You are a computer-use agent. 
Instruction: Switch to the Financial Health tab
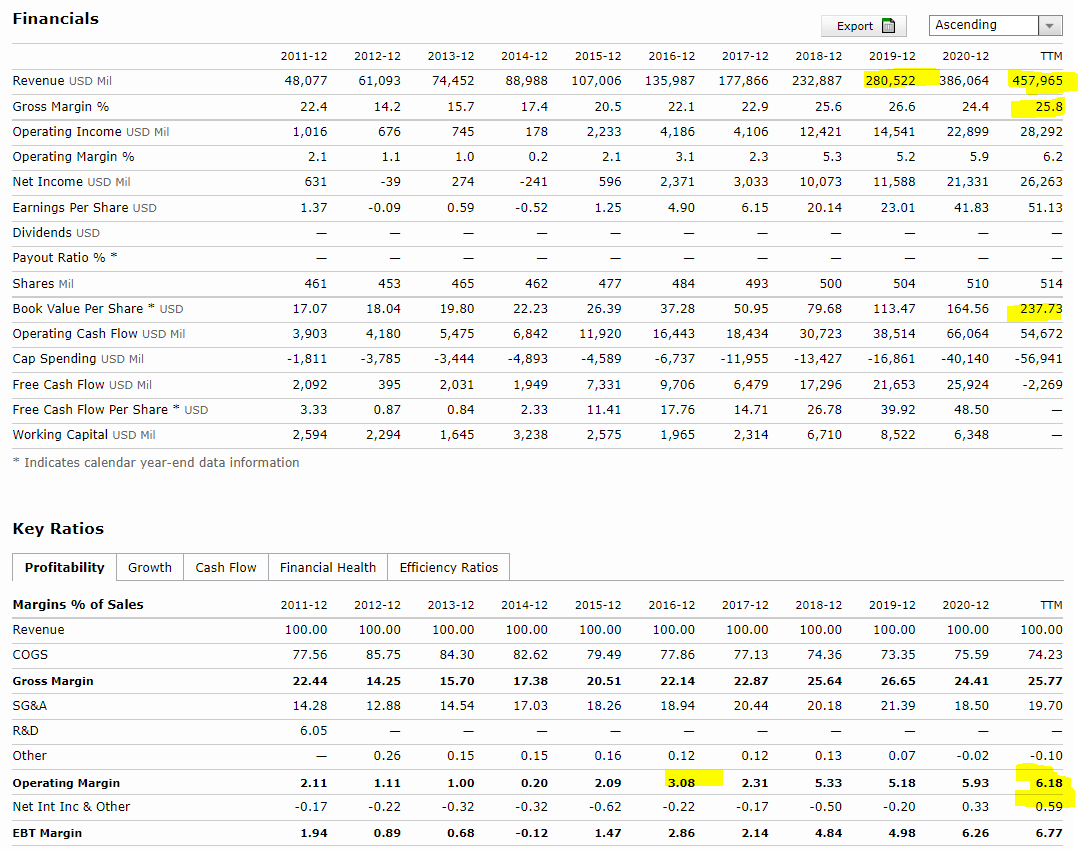point(328,567)
